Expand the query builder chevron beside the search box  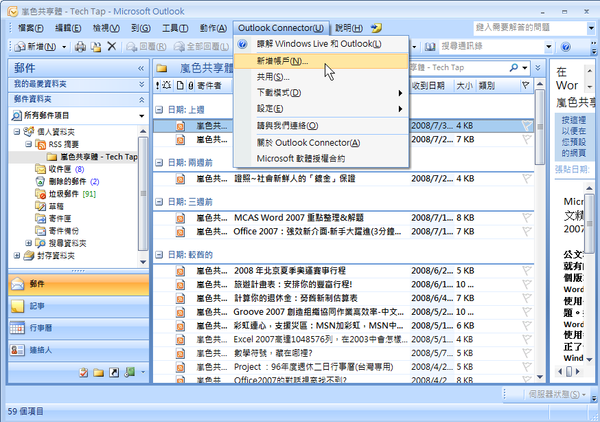[x=538, y=68]
